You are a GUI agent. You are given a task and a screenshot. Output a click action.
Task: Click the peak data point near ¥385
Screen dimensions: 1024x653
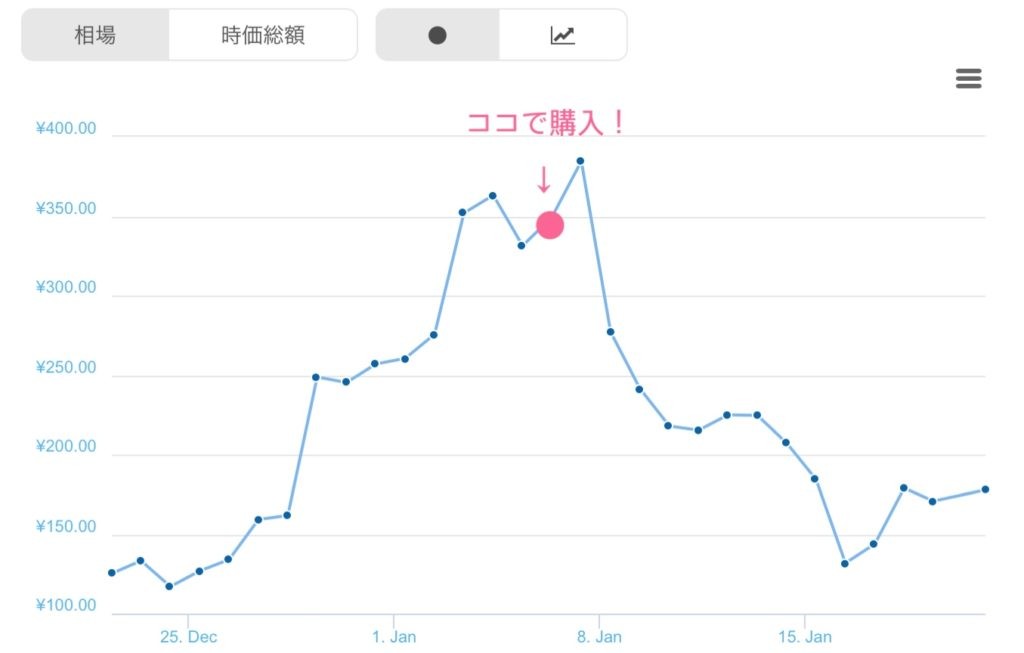580,161
